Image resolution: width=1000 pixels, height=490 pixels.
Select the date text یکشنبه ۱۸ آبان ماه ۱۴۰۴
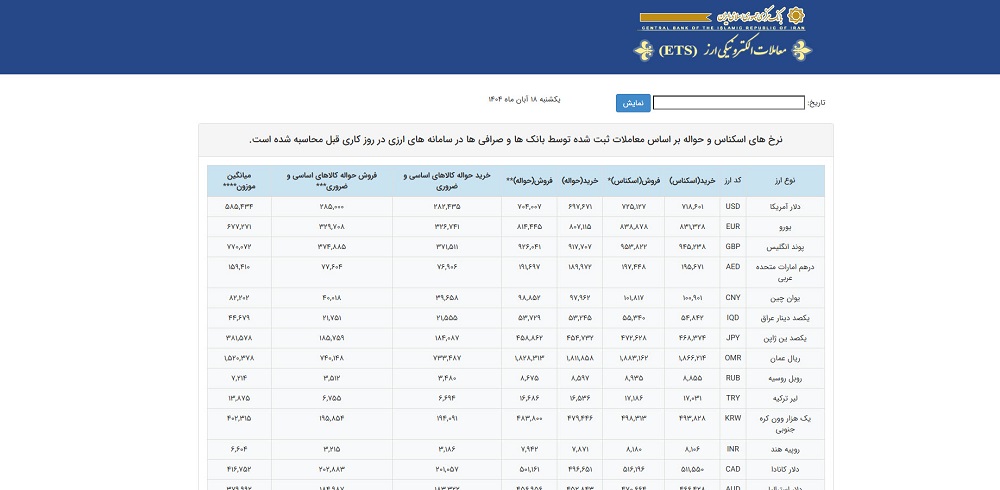524,100
